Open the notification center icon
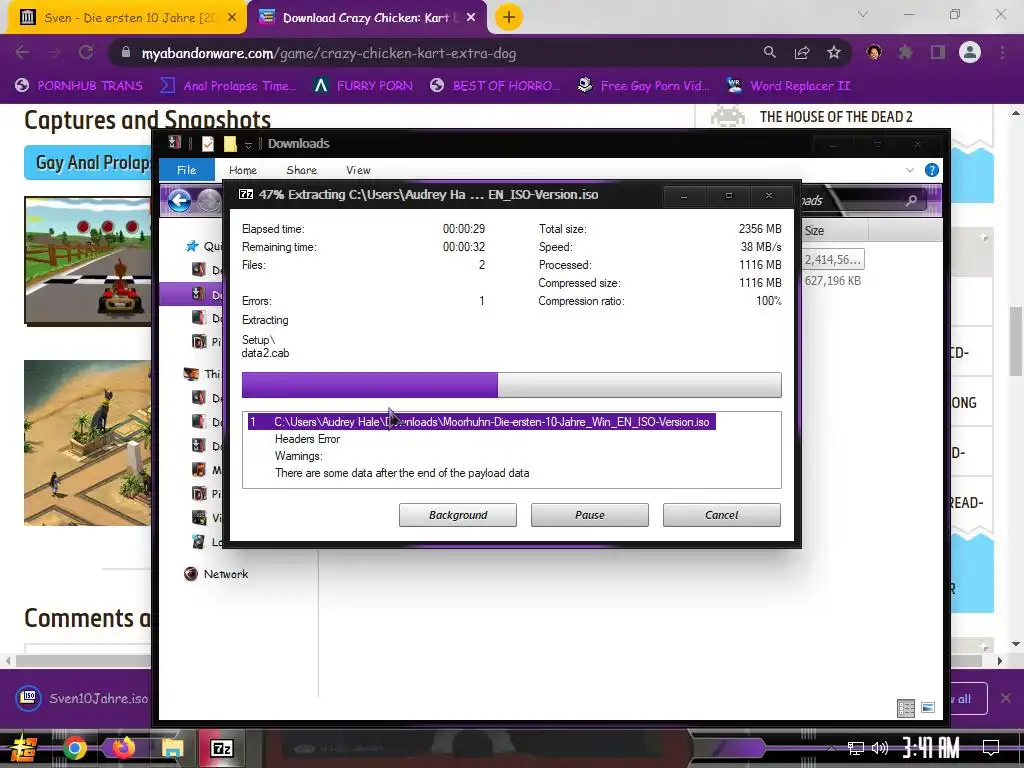The height and width of the screenshot is (768, 1024). click(x=991, y=747)
